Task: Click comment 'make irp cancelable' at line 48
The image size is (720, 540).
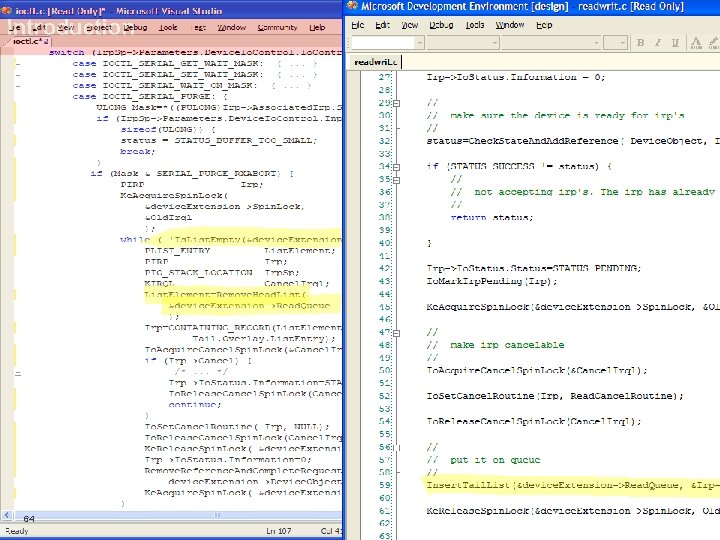Action: click(x=507, y=345)
